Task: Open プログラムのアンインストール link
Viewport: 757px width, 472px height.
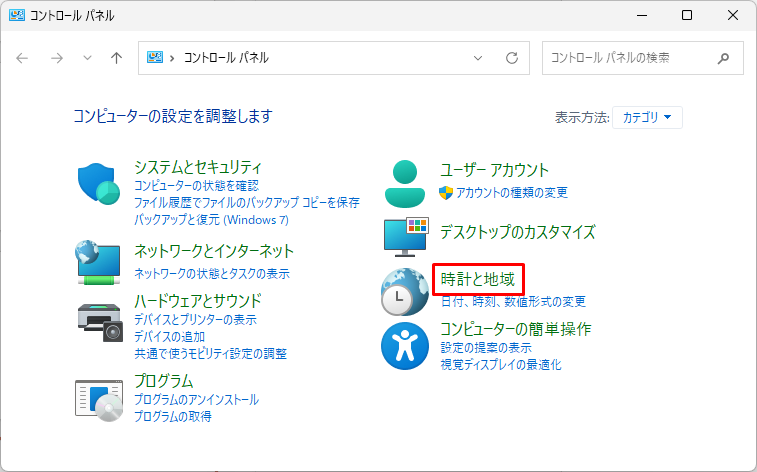Action: tap(196, 400)
